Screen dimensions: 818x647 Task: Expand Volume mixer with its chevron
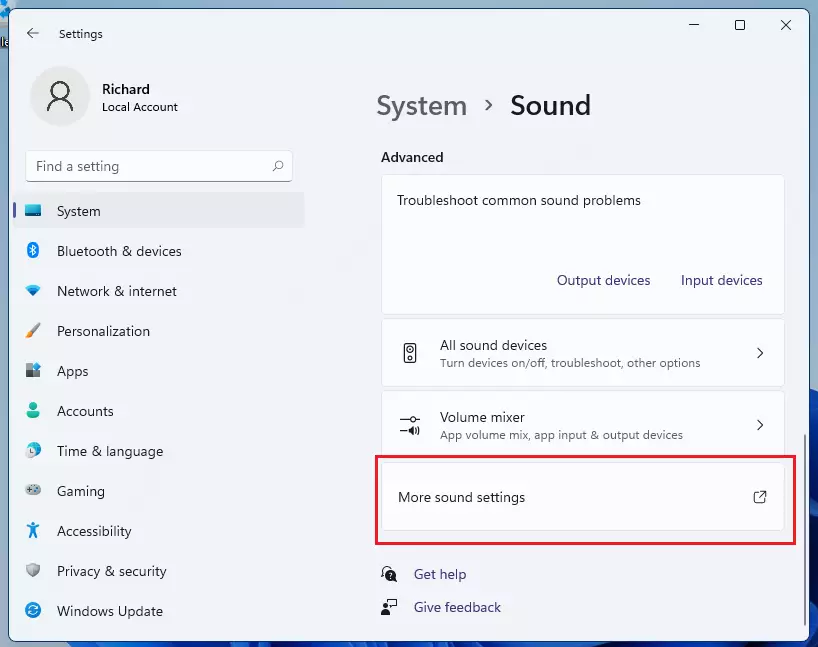pos(760,425)
